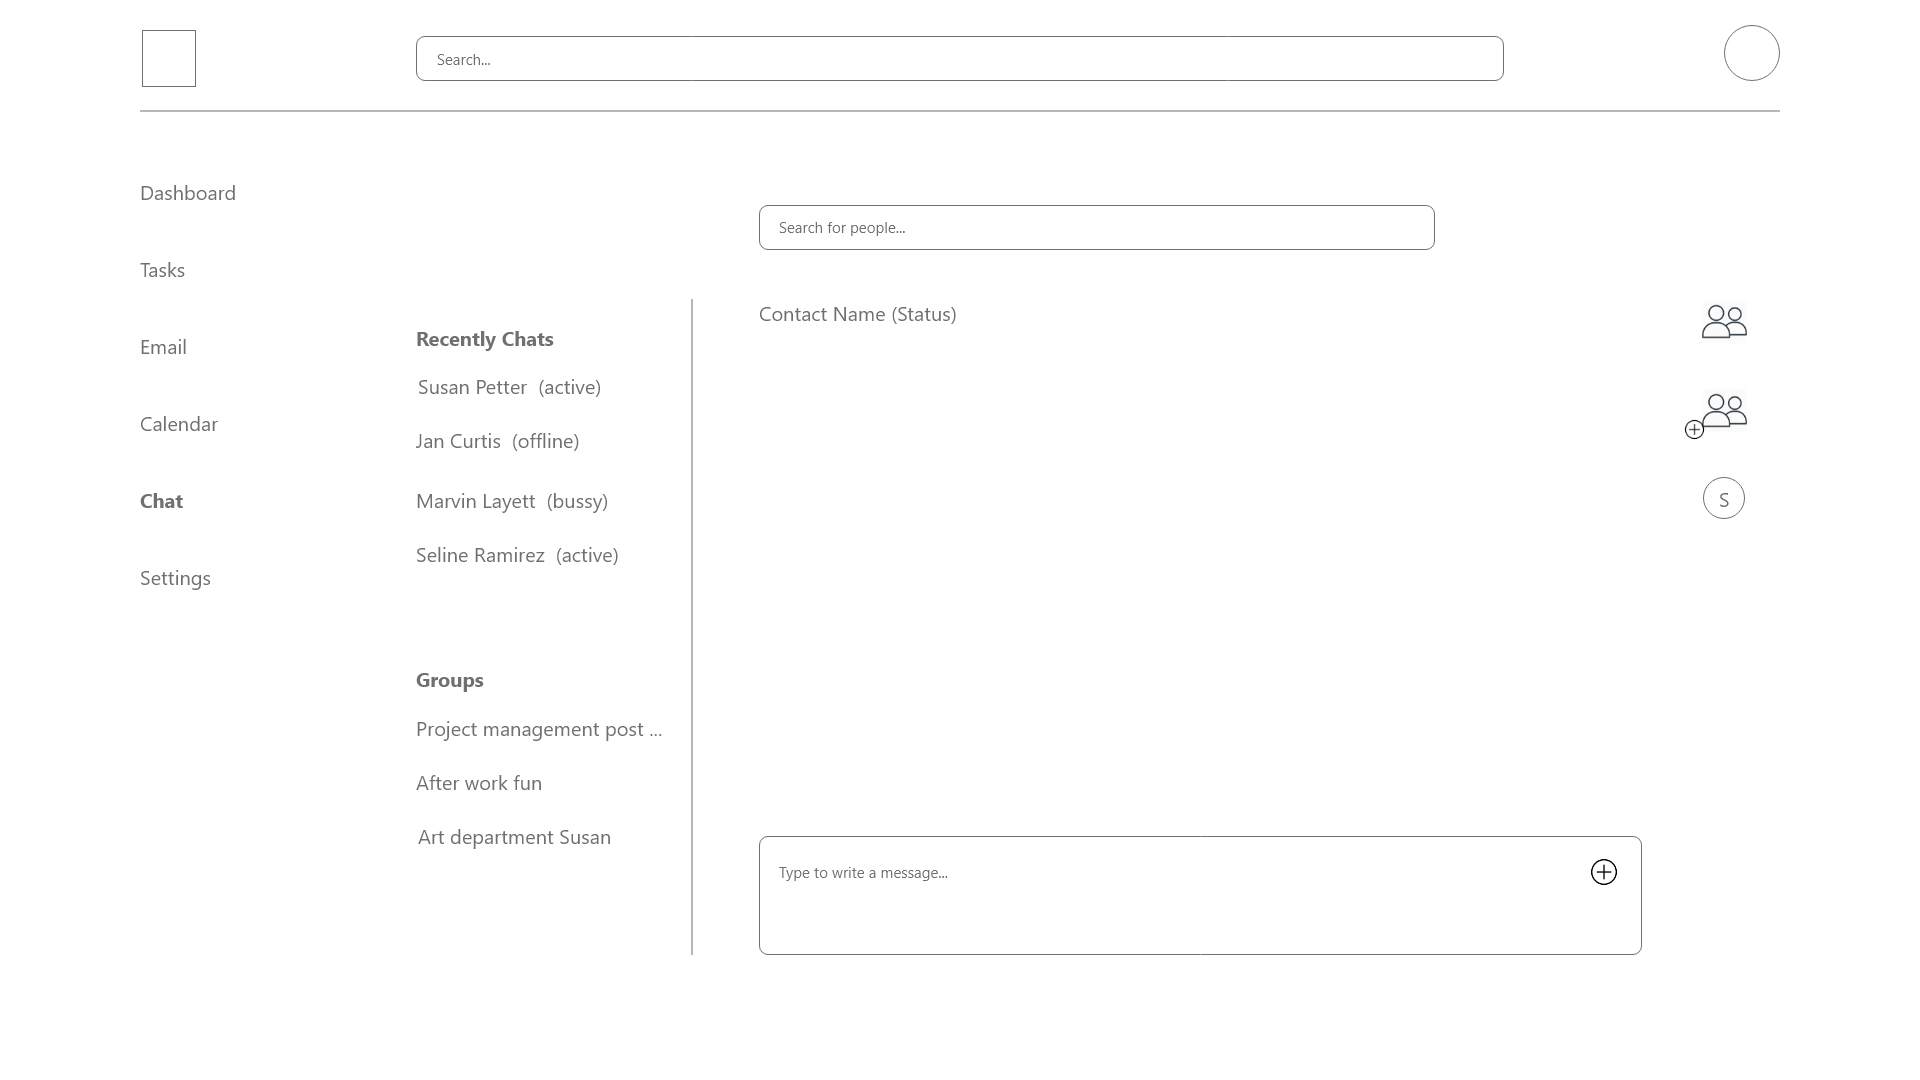Select the circular S avatar icon
Screen dimensions: 1920x1080
coord(1724,498)
